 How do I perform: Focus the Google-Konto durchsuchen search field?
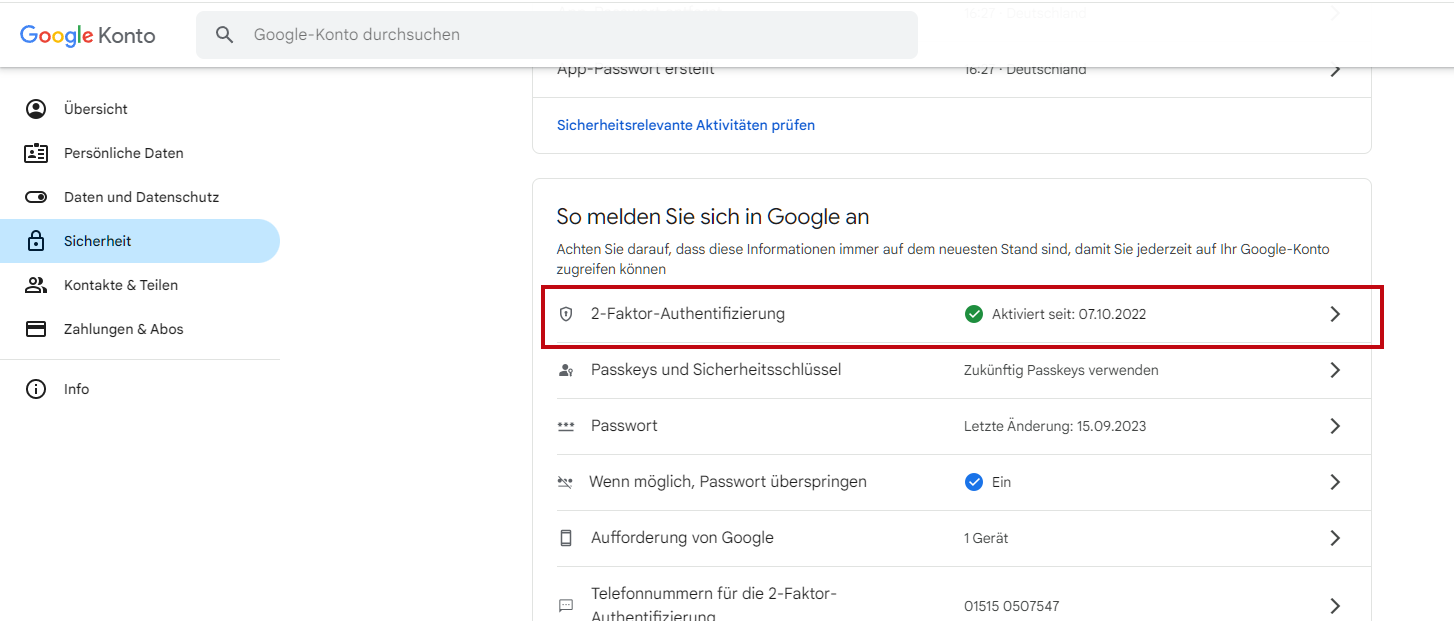pyautogui.click(x=557, y=35)
